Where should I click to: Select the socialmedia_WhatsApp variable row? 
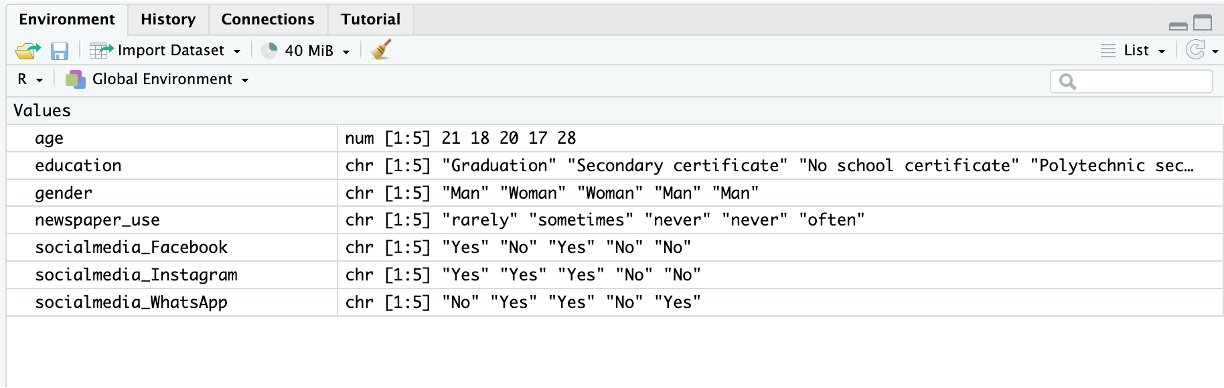tap(615, 301)
